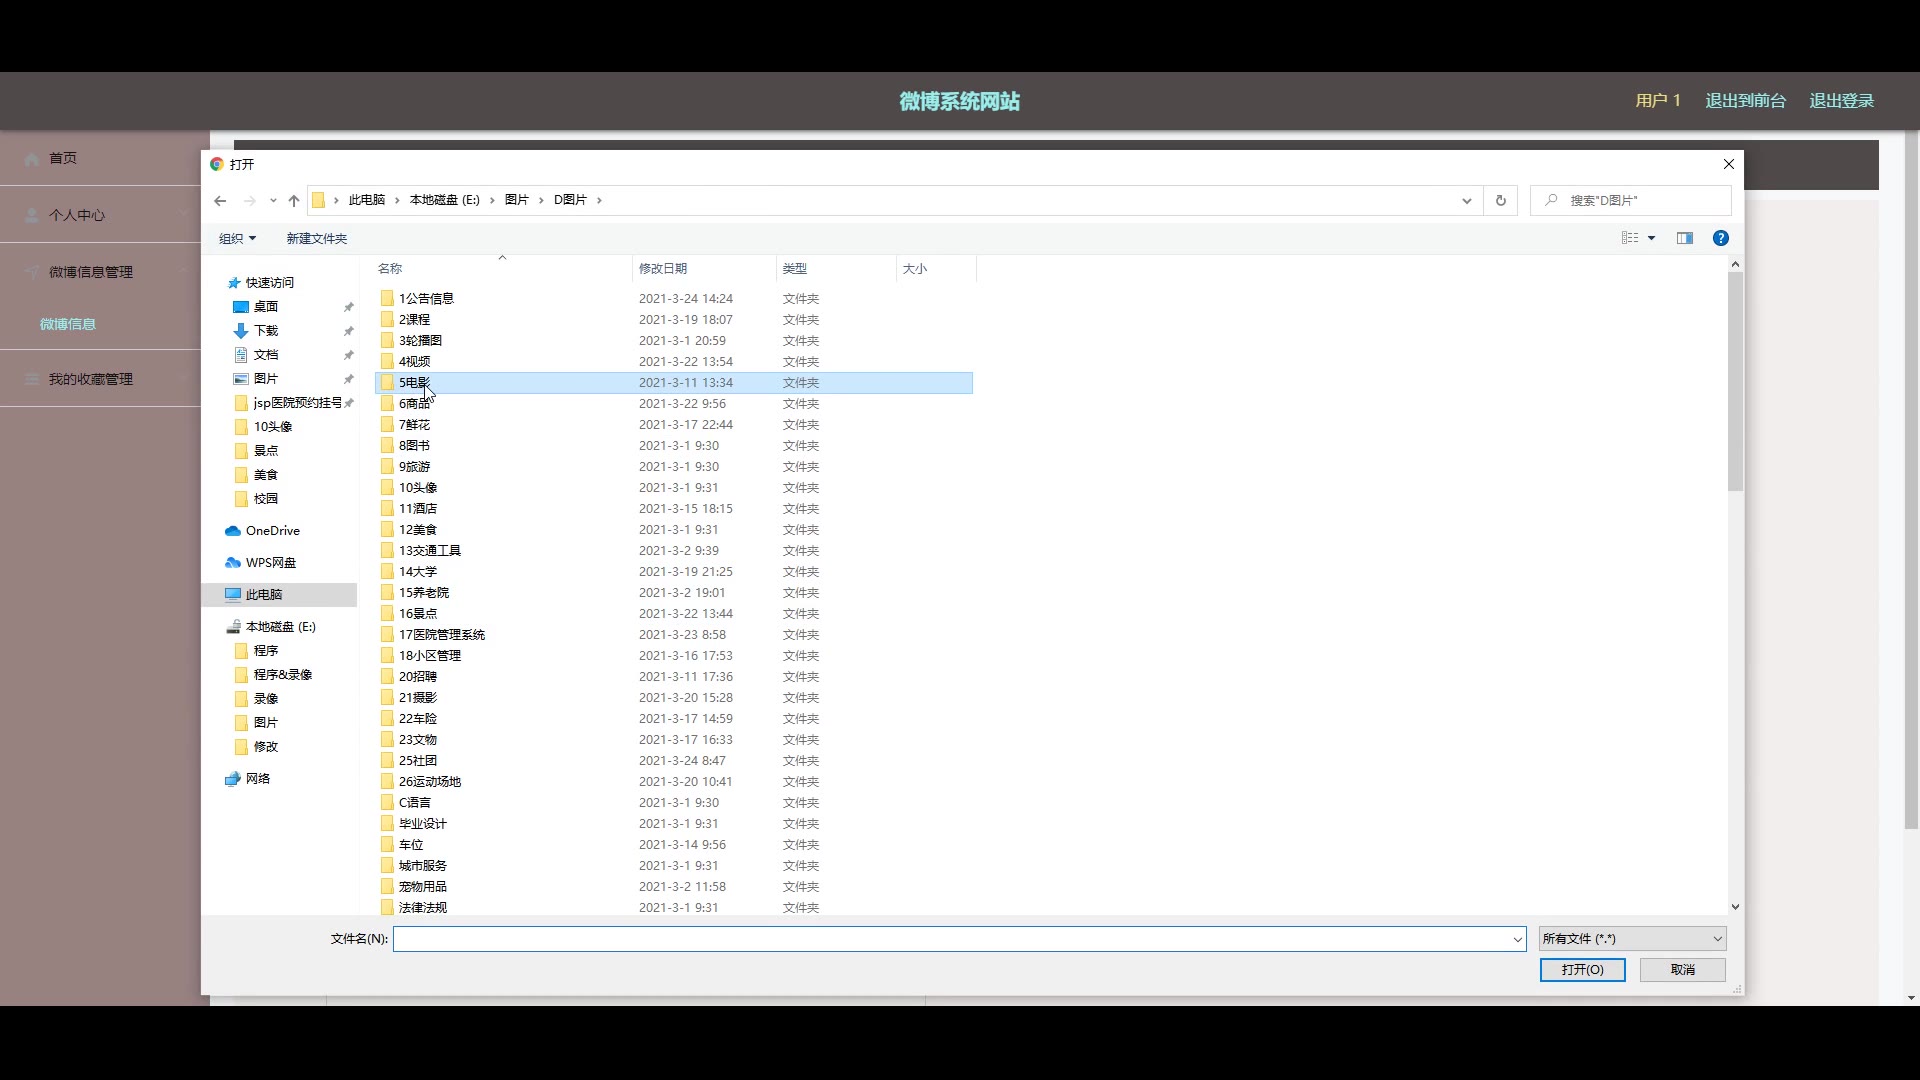This screenshot has width=1920, height=1080.
Task: Select the 2课程 folder
Action: pos(414,320)
